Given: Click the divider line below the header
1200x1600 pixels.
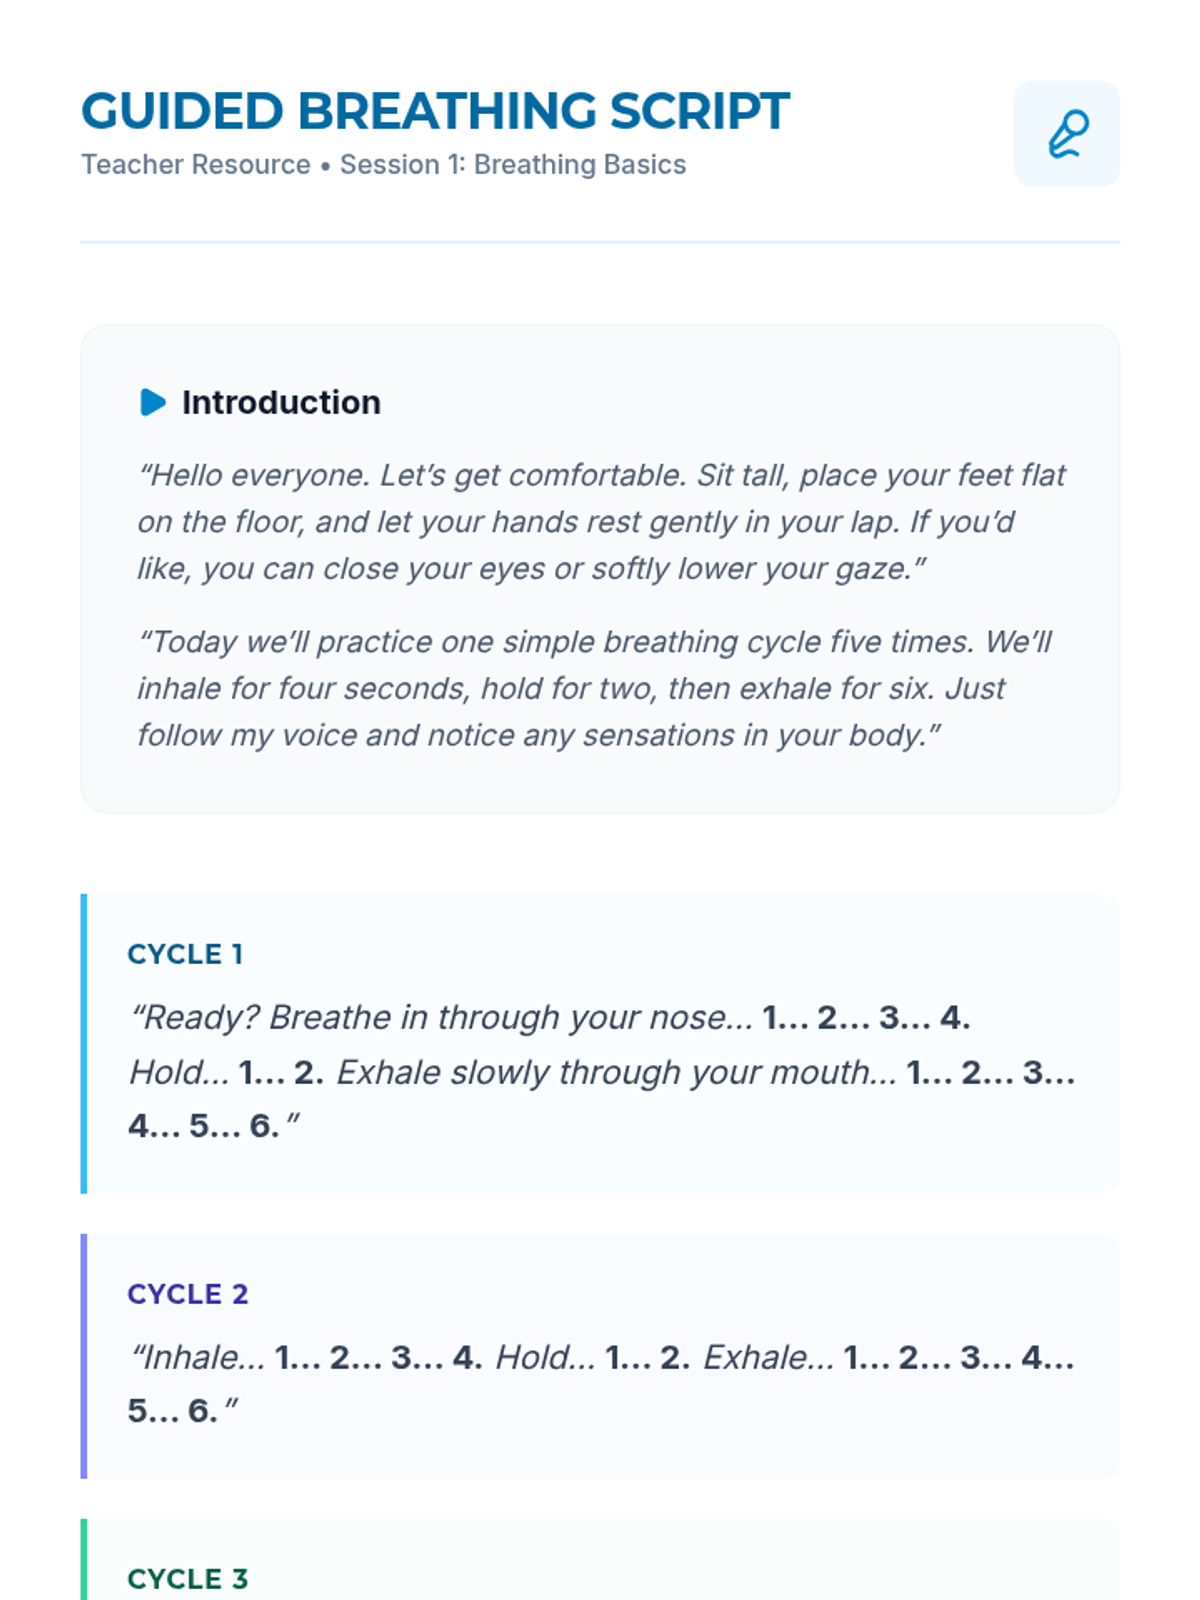Looking at the screenshot, I should [600, 242].
